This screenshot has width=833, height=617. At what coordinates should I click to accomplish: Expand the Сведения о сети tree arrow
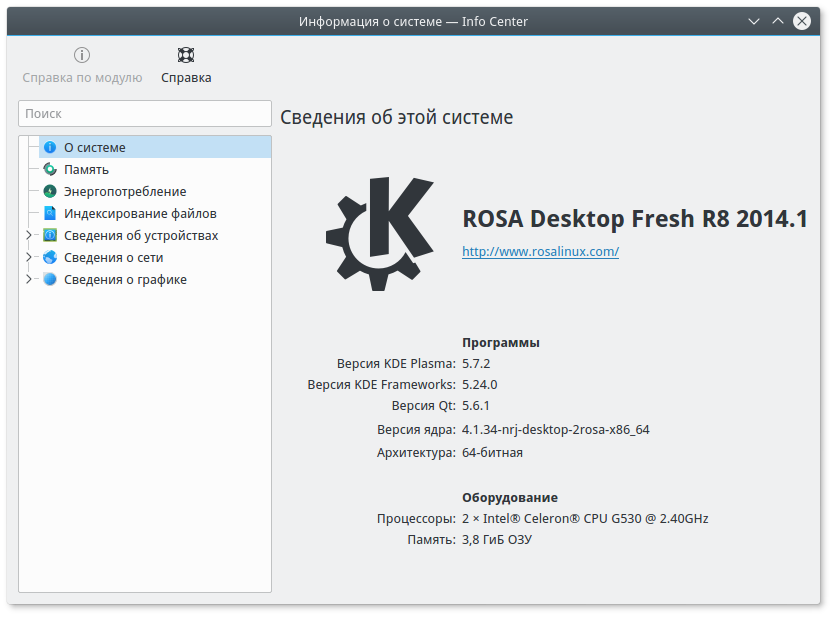tap(29, 258)
